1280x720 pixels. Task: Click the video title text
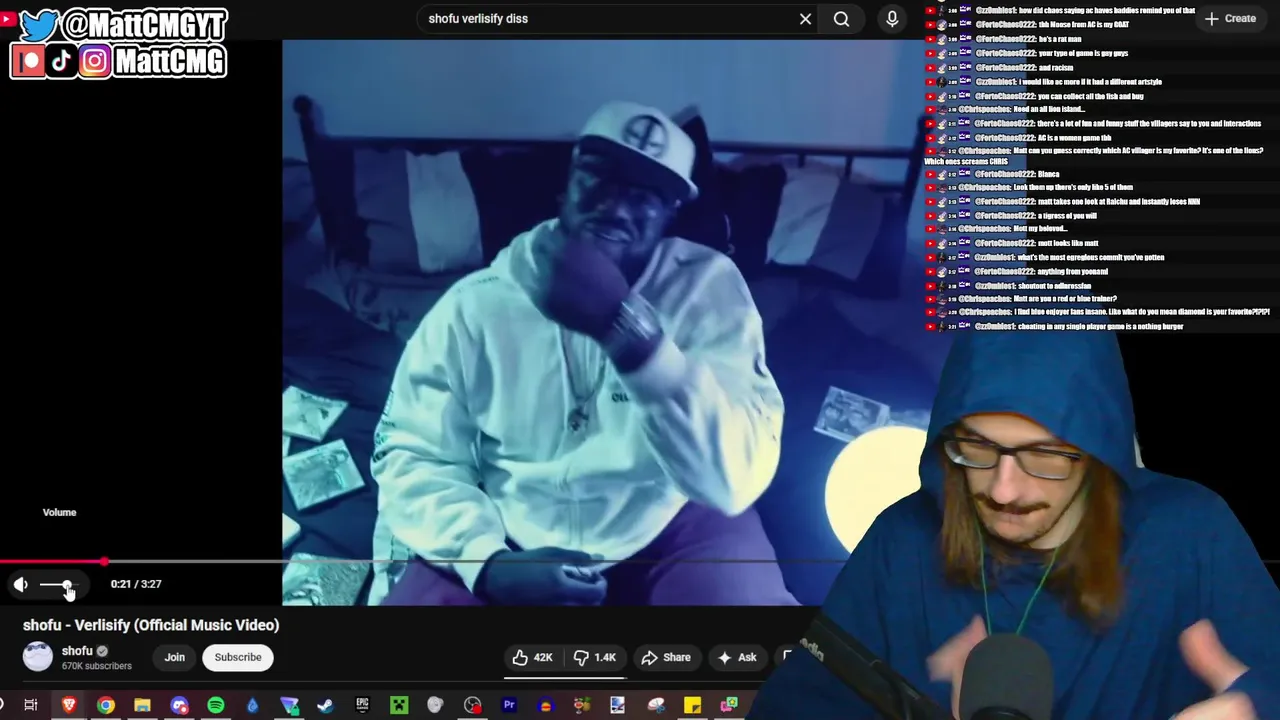(151, 625)
